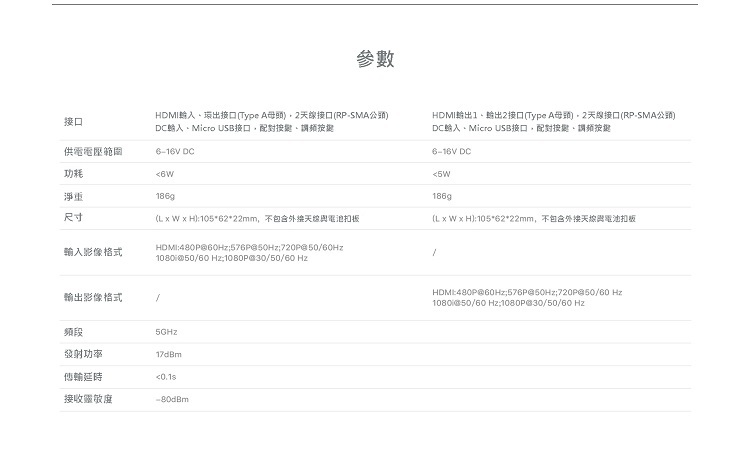This screenshot has height=456, width=750.
Task: Click the 供電電壓範圍 row label
Action: 93,151
